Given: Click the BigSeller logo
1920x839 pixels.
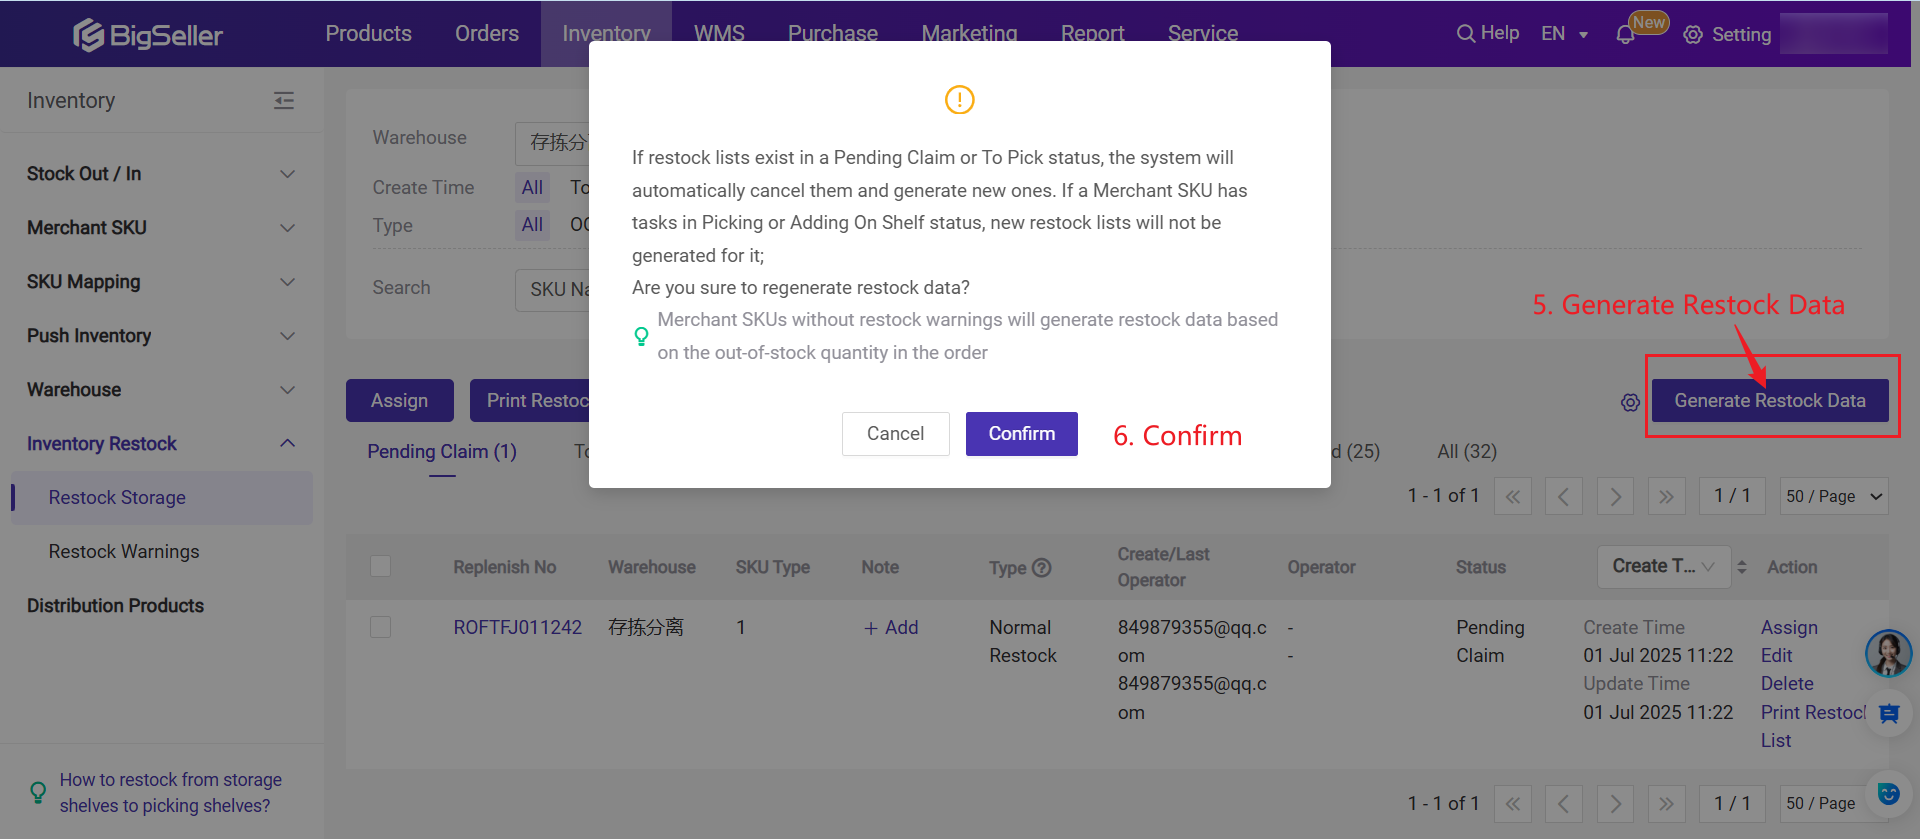Looking at the screenshot, I should (148, 35).
